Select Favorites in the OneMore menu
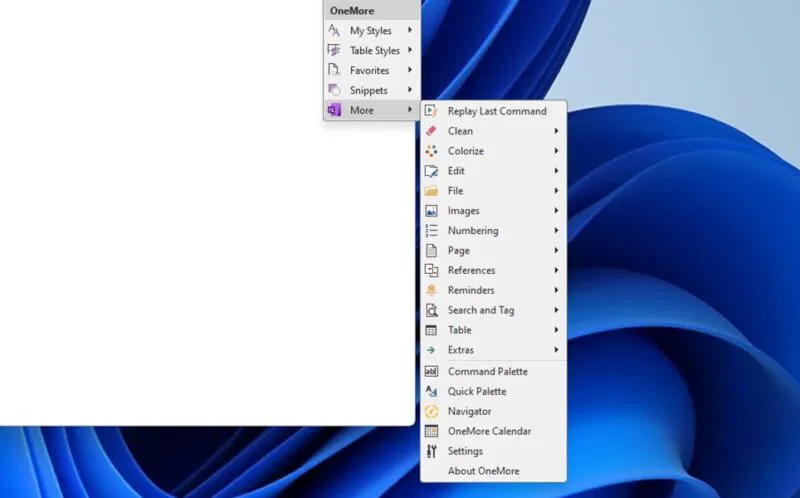This screenshot has height=498, width=800. (372, 70)
